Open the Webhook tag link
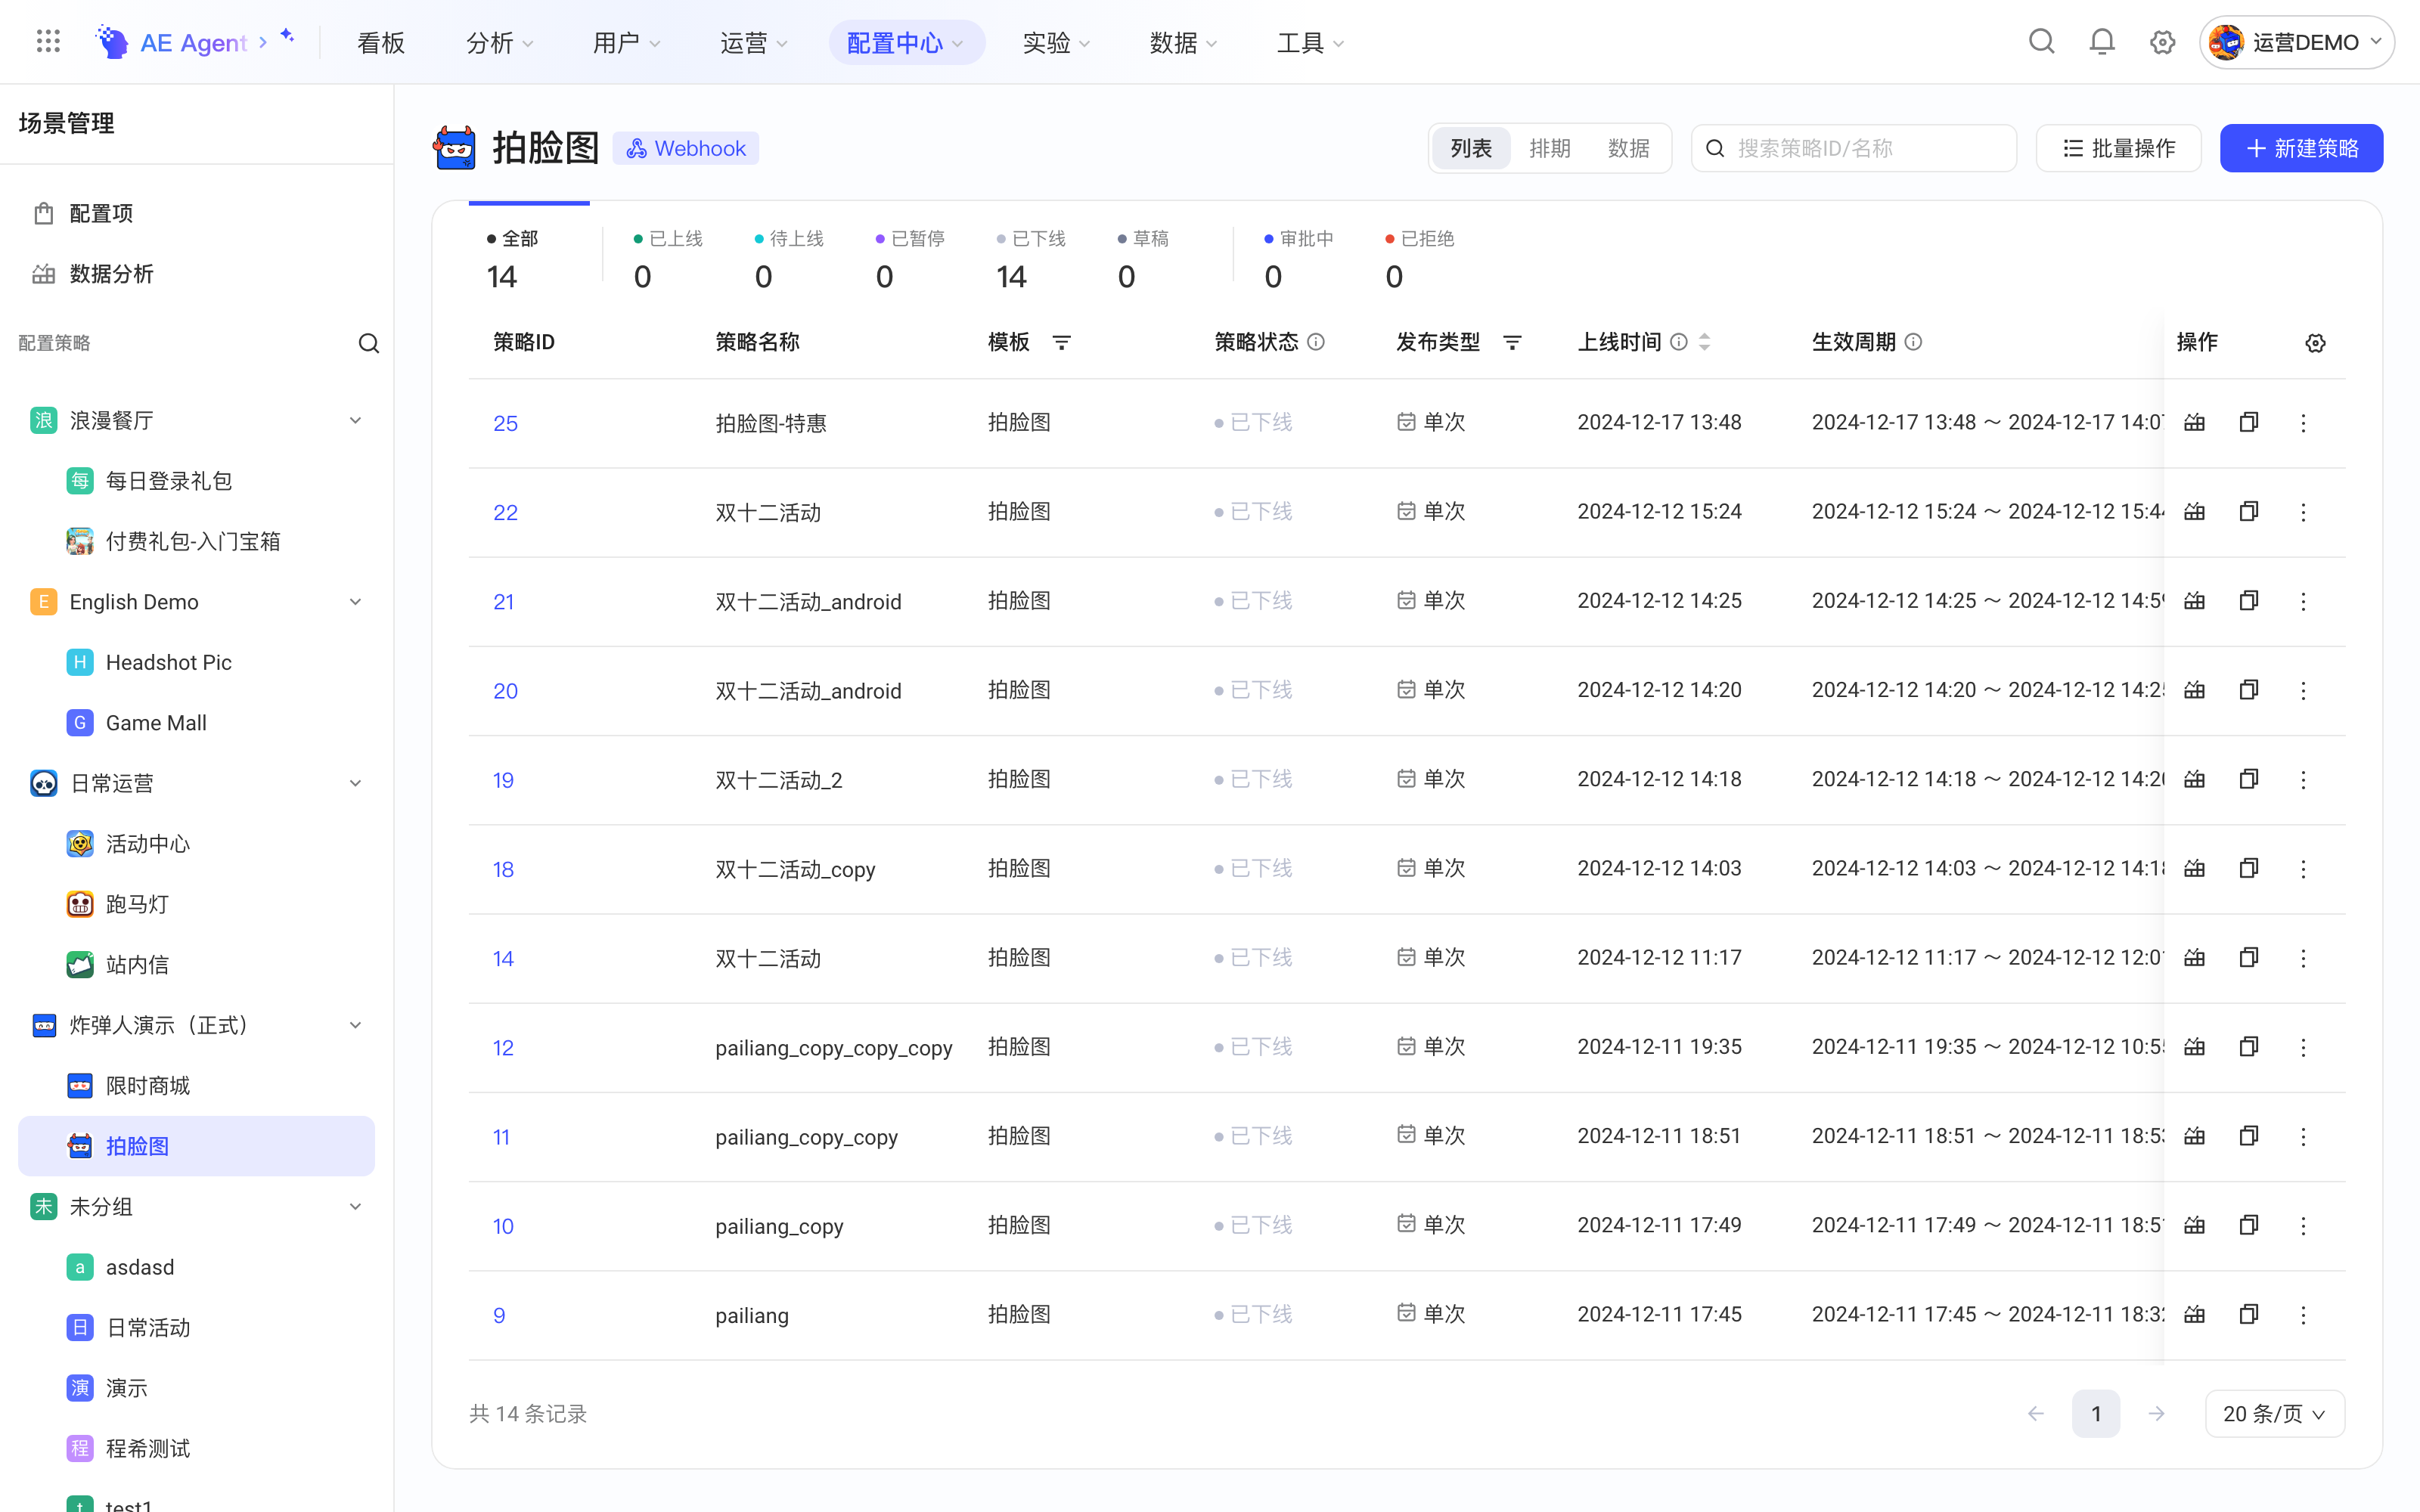 pos(685,148)
